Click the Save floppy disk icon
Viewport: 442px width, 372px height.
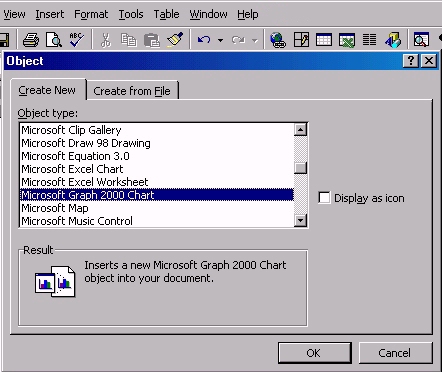[4, 40]
